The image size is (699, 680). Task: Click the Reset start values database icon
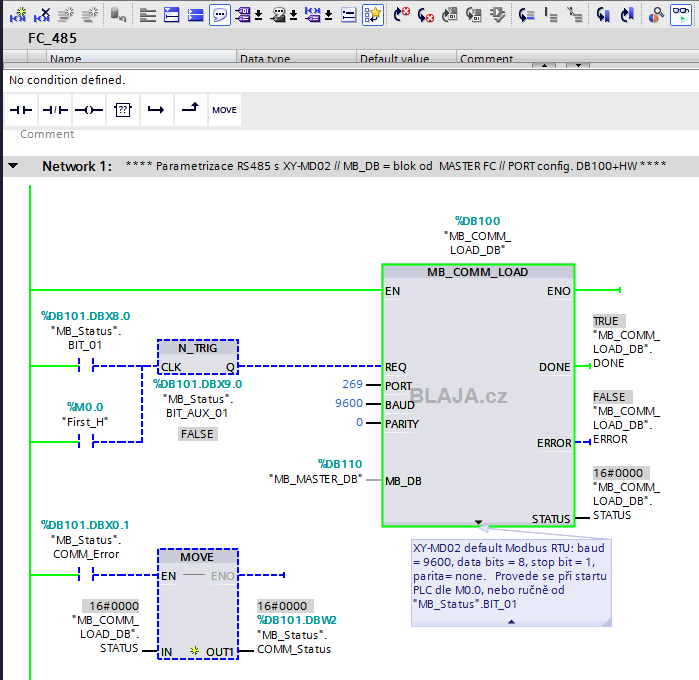(x=118, y=15)
